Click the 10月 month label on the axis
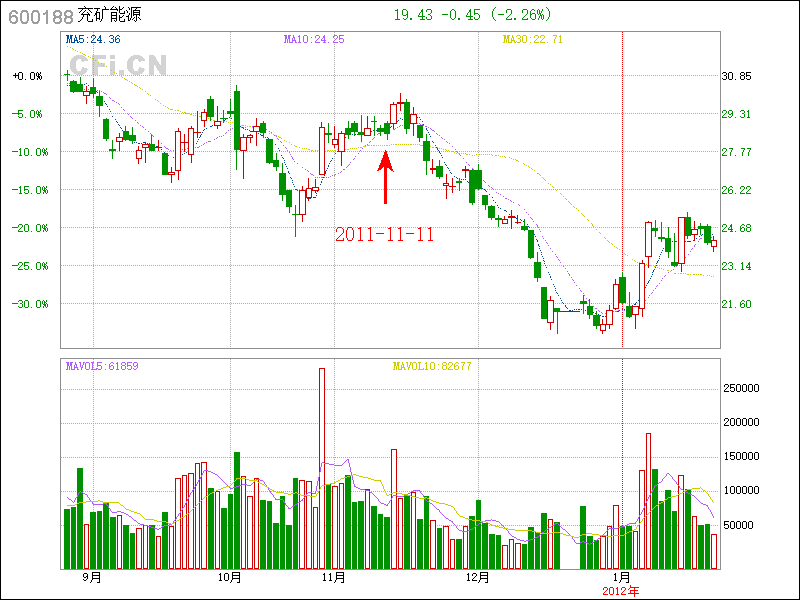800x600 pixels. 229,578
